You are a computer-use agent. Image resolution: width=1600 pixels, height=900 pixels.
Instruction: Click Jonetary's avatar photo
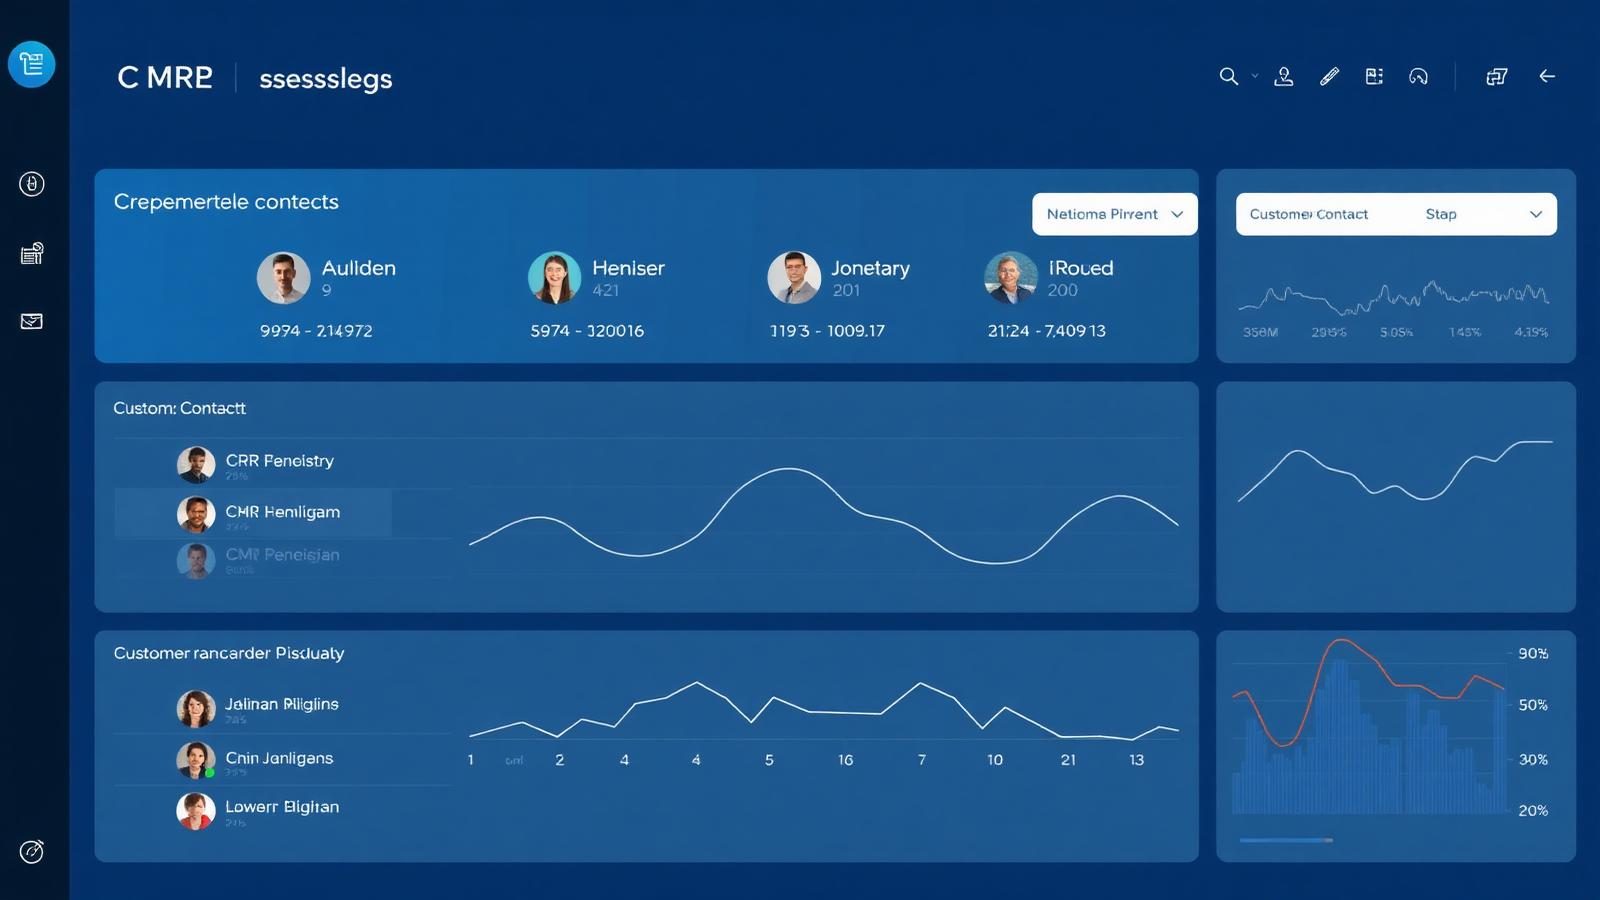[794, 277]
